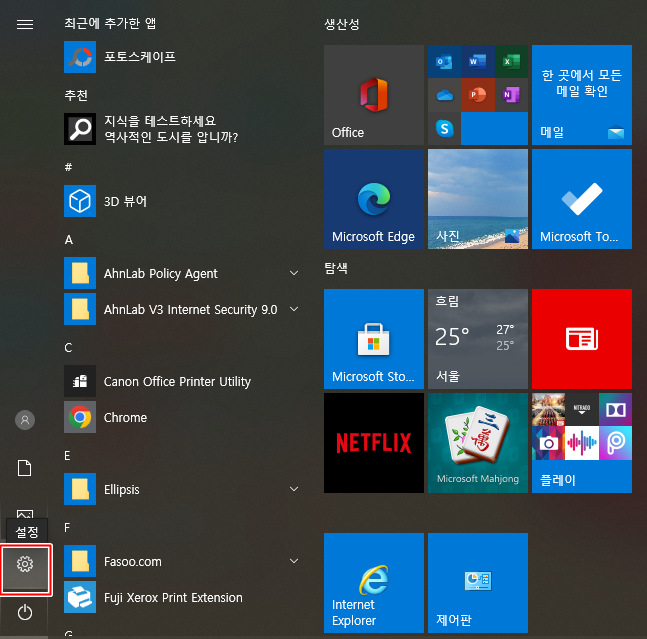The height and width of the screenshot is (639, 647).
Task: Open OneDrive icon in Office tile group
Action: tap(444, 95)
